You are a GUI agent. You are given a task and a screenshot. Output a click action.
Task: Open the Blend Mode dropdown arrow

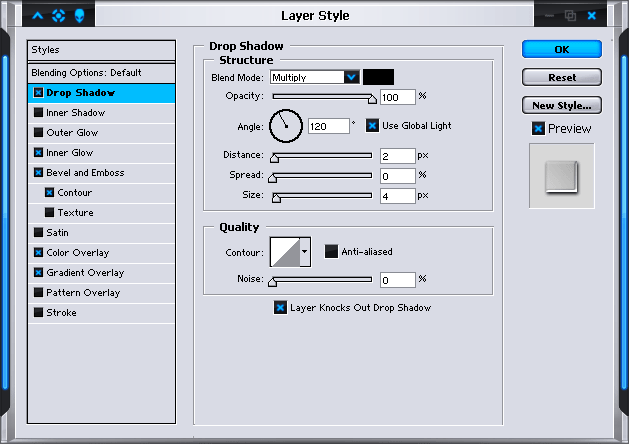[x=351, y=77]
